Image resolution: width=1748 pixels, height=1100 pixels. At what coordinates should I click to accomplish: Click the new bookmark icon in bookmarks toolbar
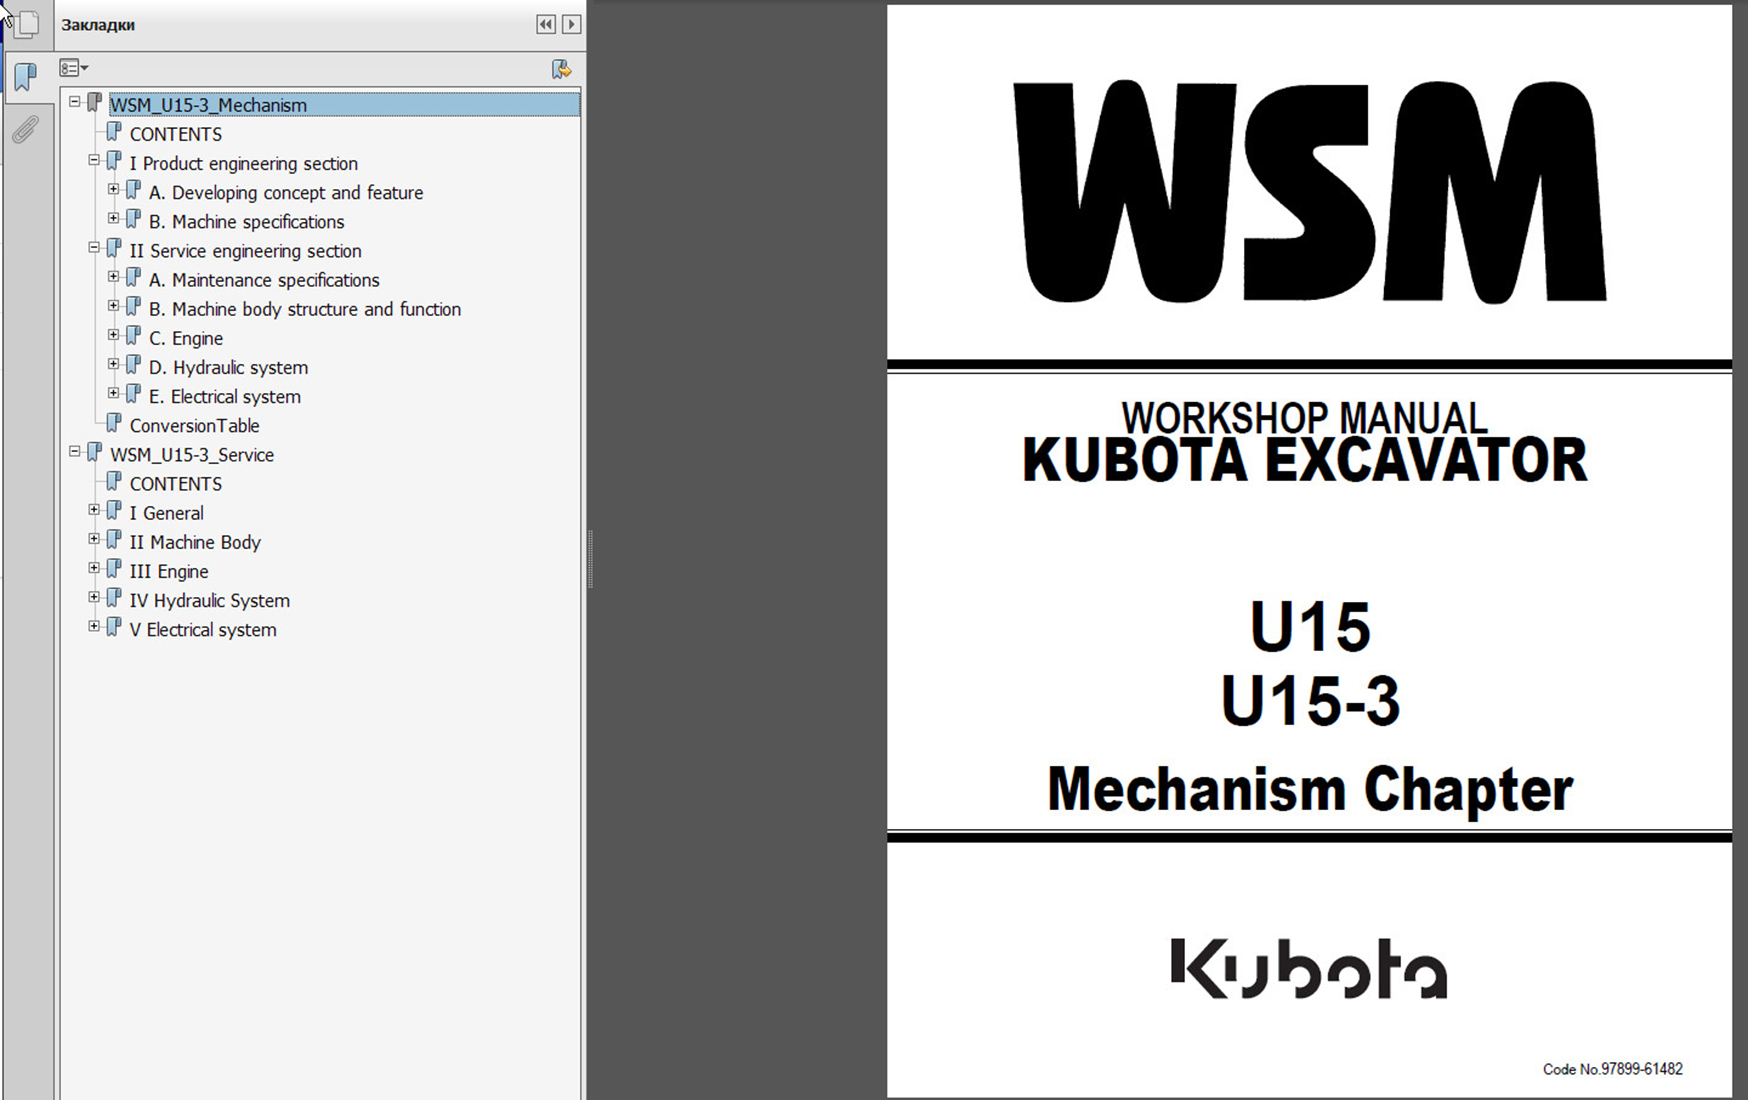561,69
